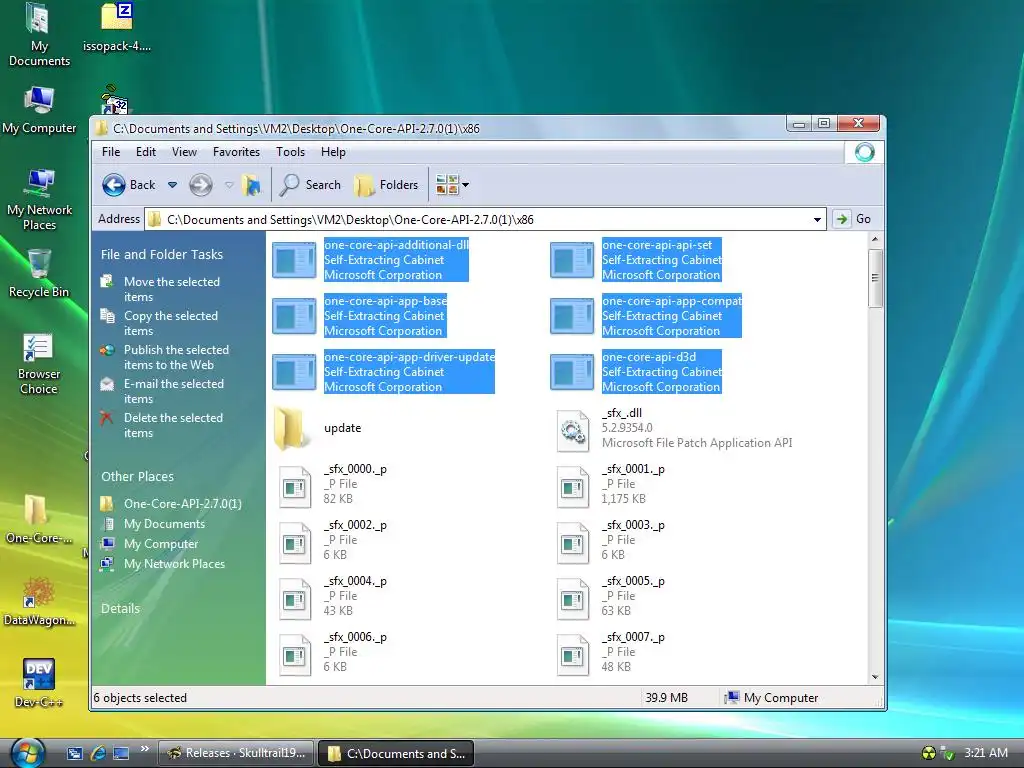Select one-core-api-app-base file icon
This screenshot has height=768, width=1024.
click(294, 316)
